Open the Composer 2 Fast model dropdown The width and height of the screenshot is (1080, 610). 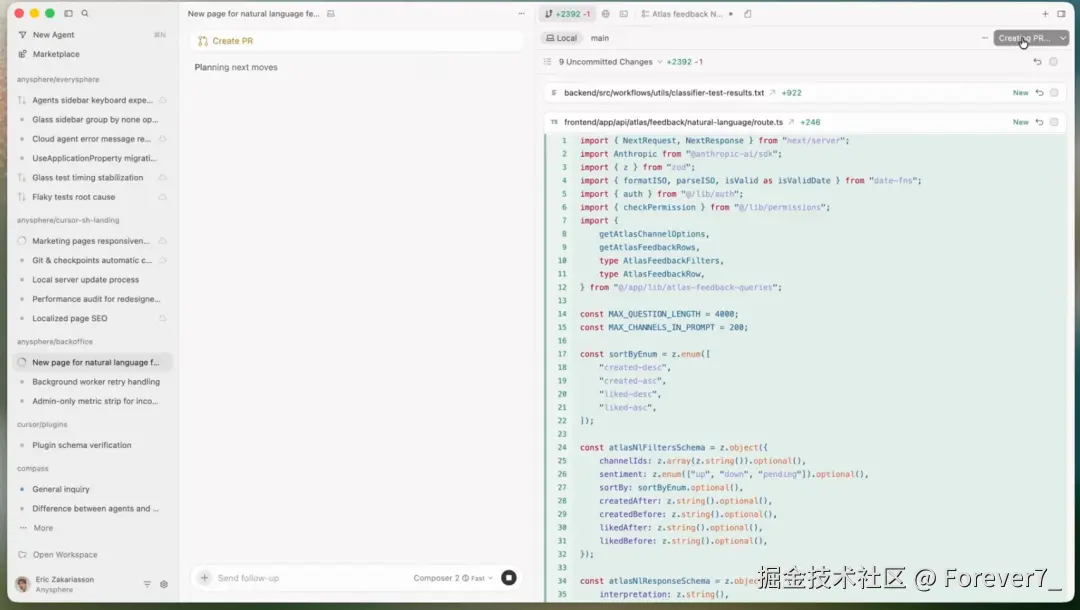click(453, 578)
